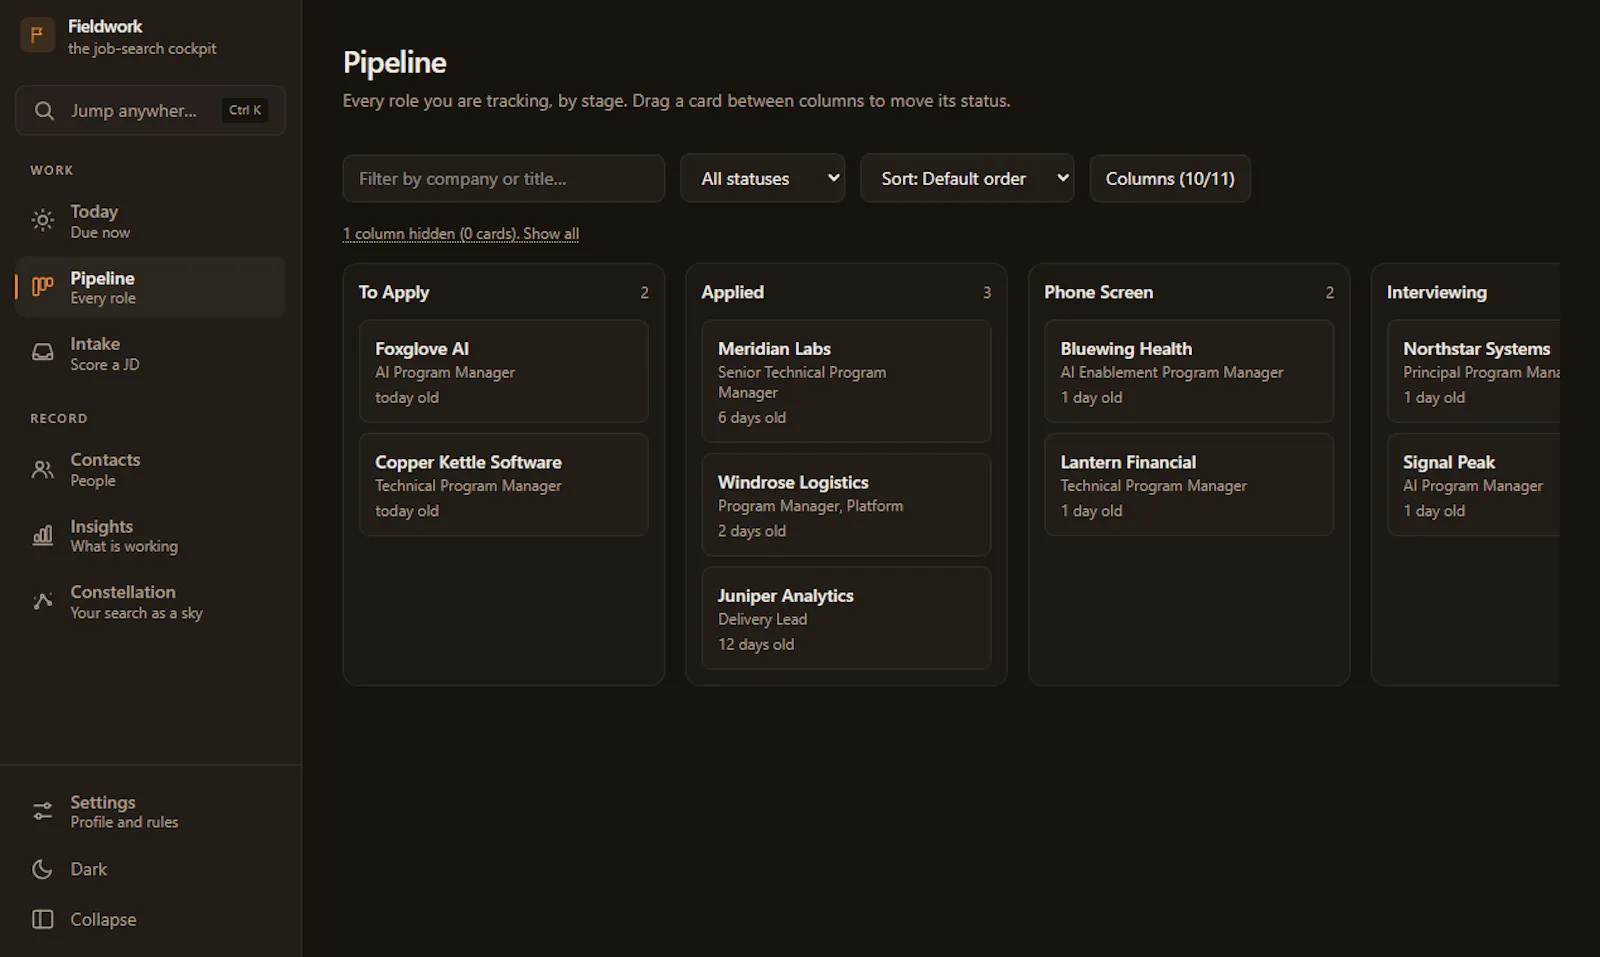Open the Lantern Financial card
The height and width of the screenshot is (957, 1600).
point(1189,485)
